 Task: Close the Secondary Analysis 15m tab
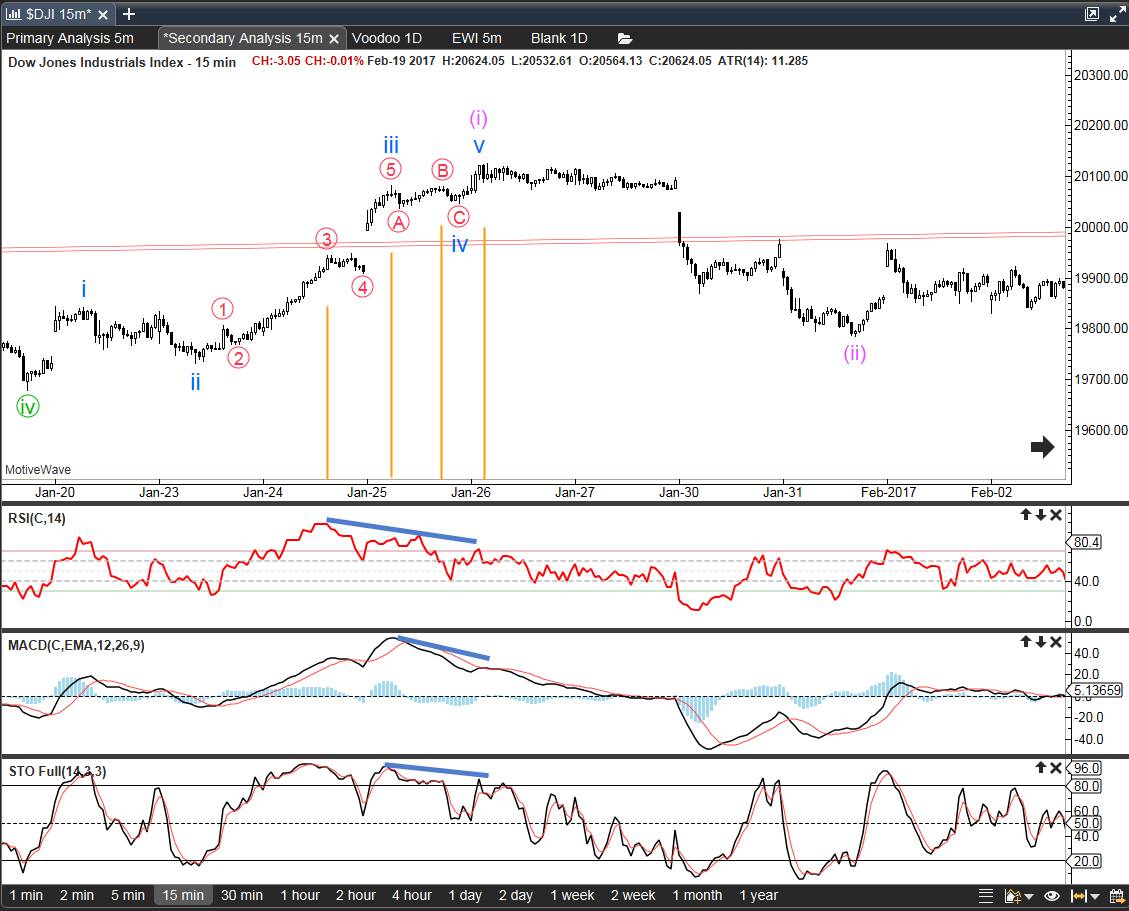[334, 38]
